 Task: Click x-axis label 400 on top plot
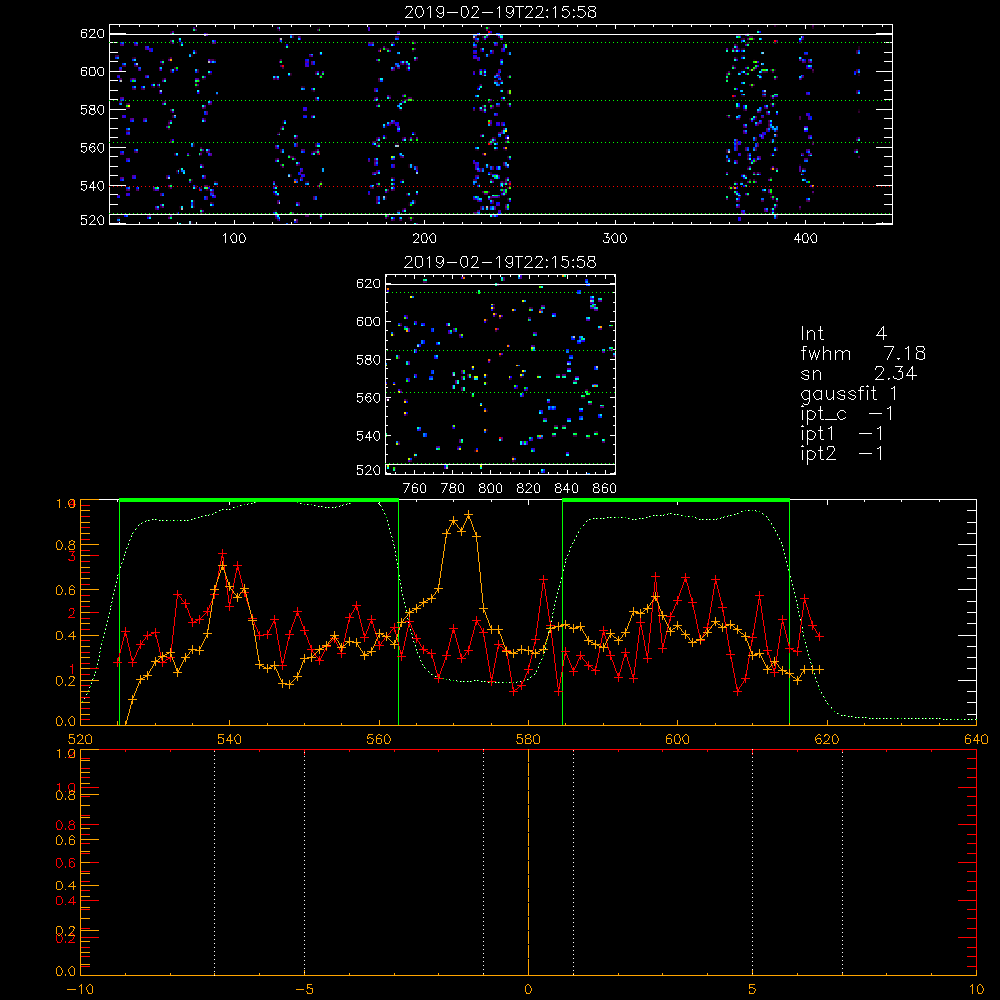(x=805, y=239)
